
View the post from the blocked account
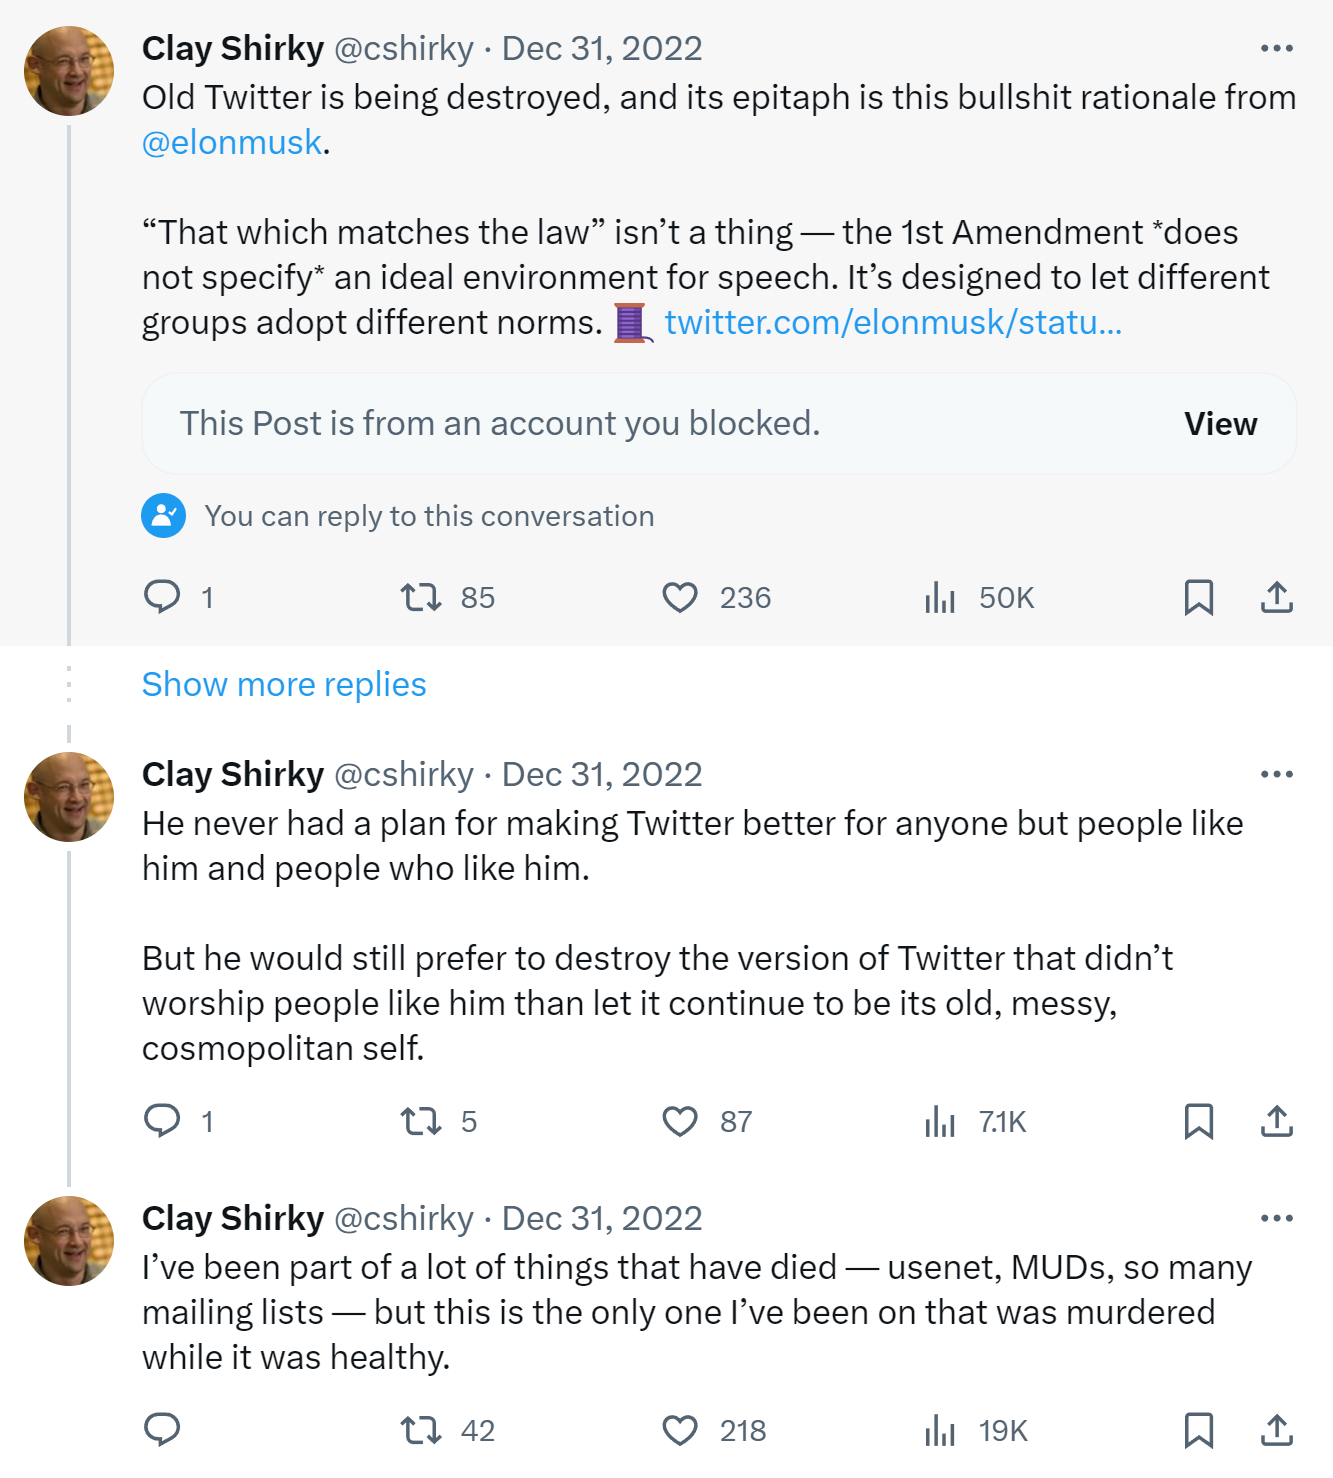pyautogui.click(x=1220, y=424)
